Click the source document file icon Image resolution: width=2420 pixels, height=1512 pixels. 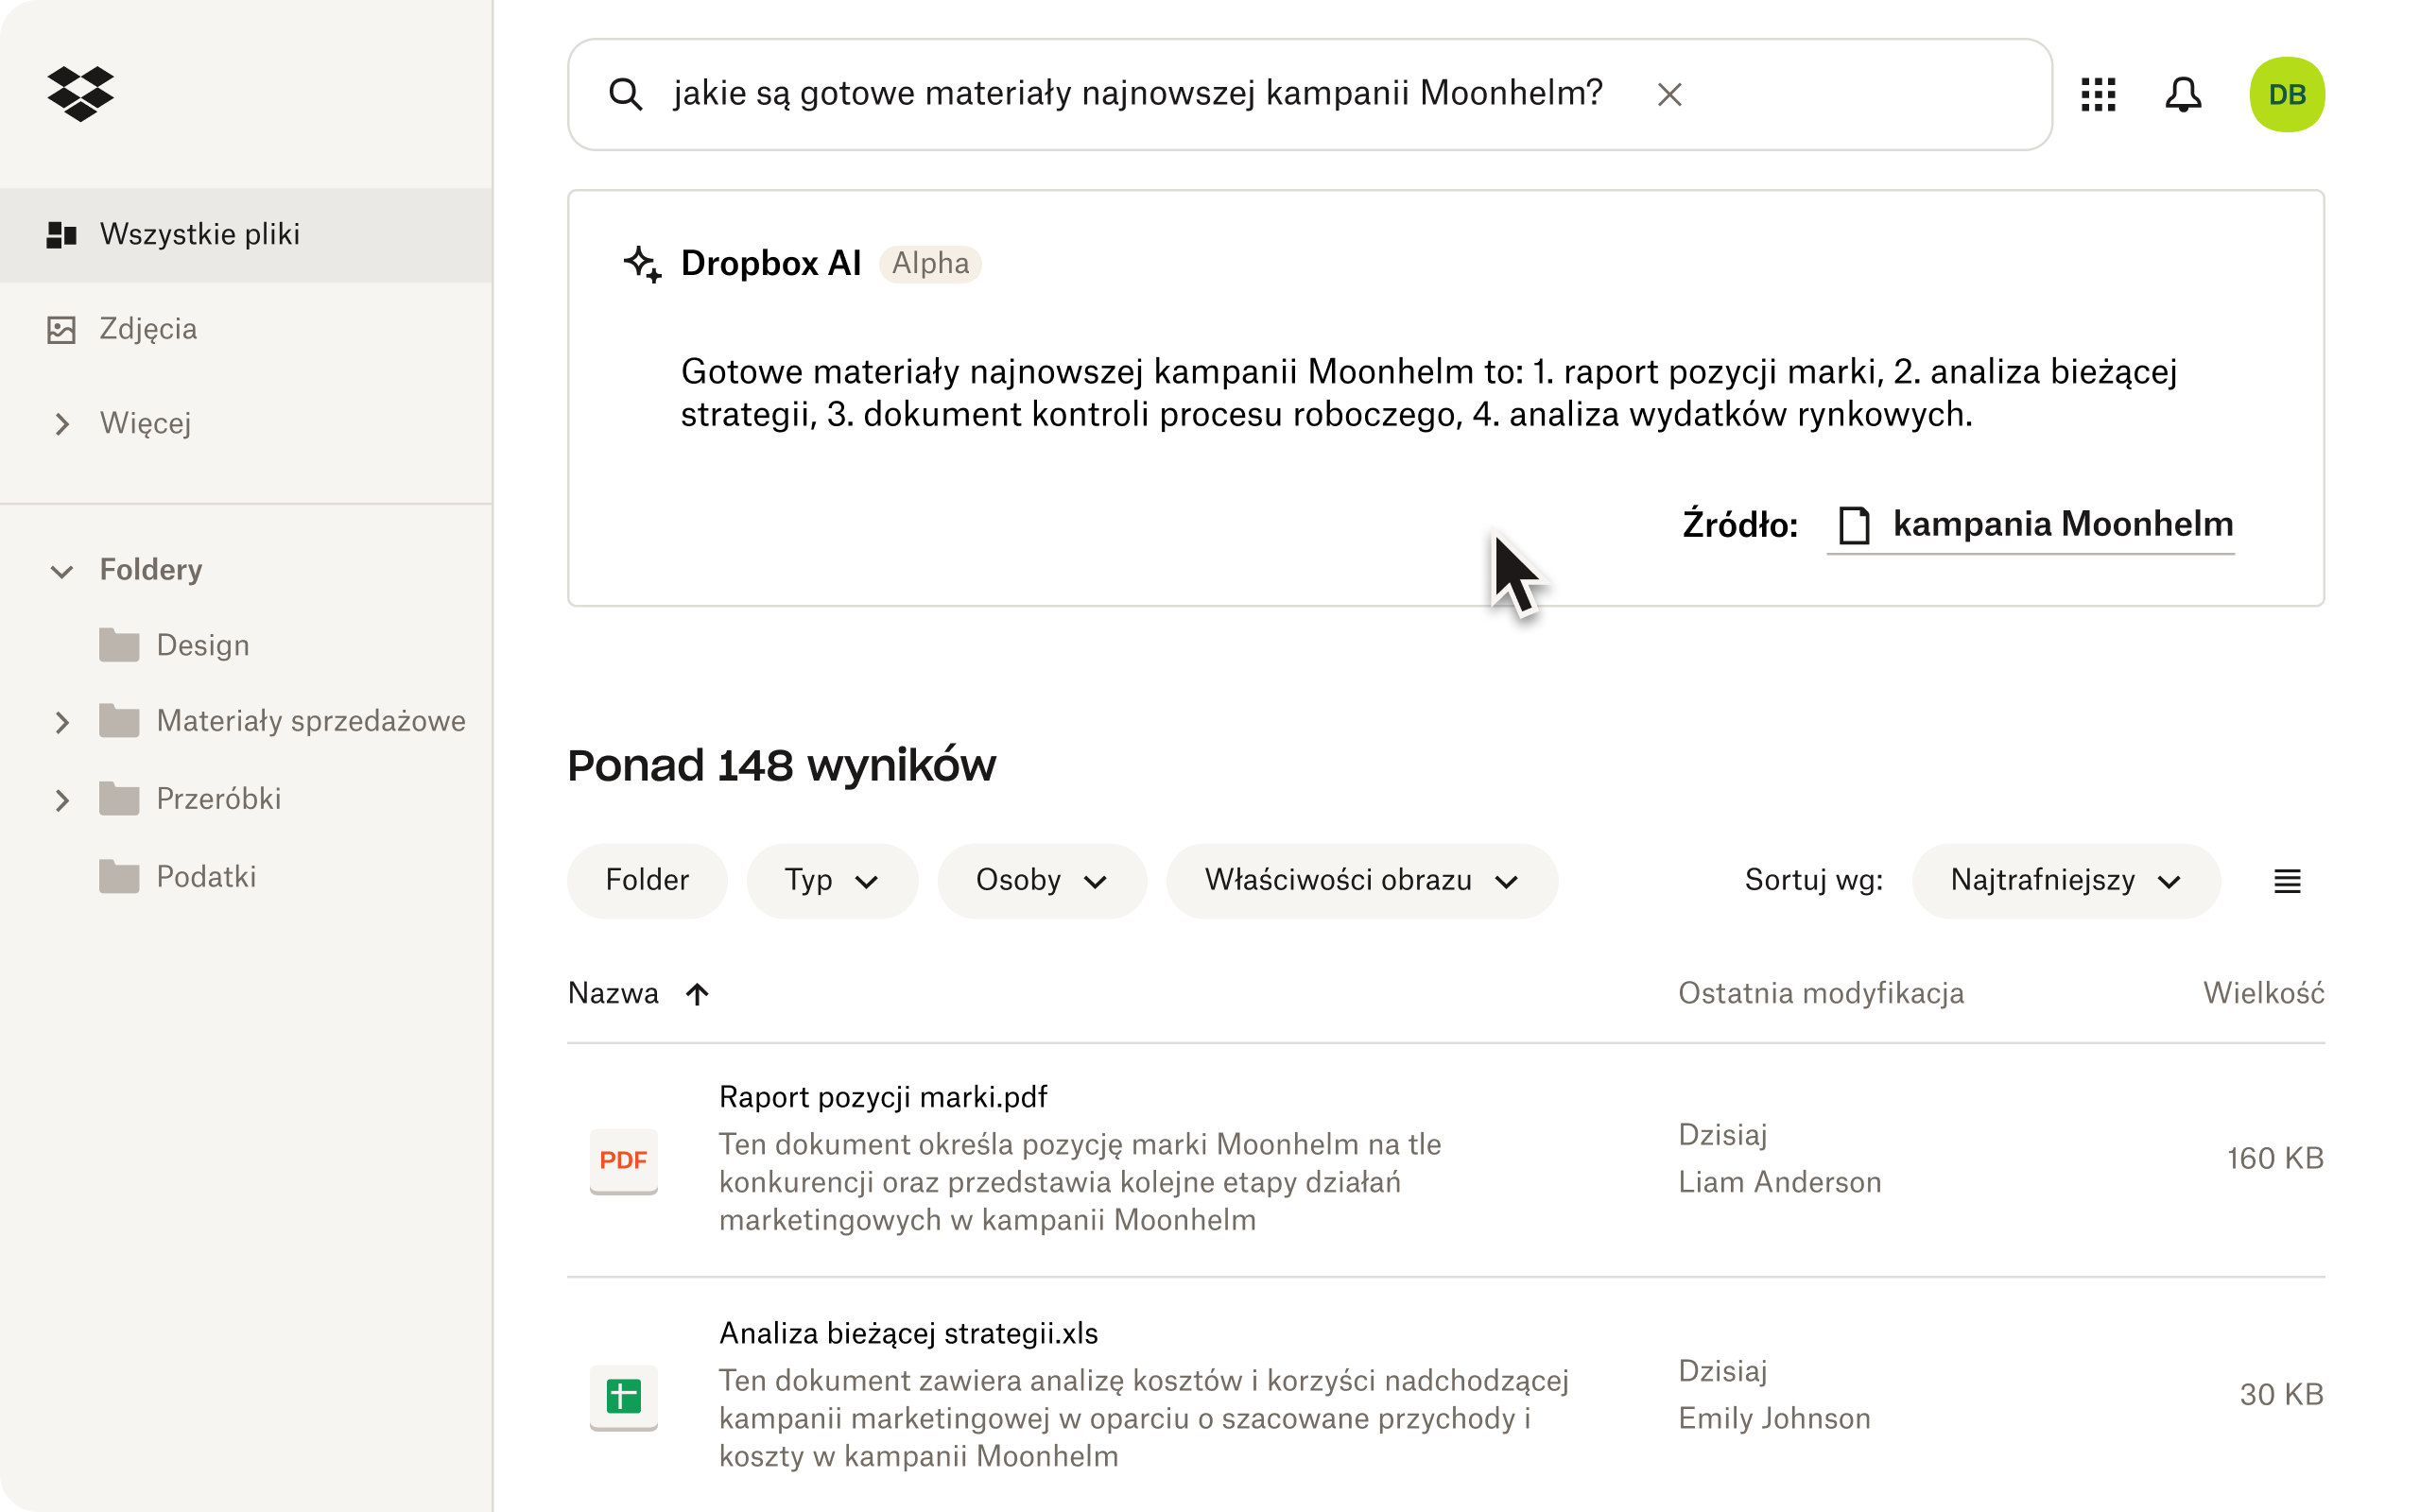[1853, 525]
